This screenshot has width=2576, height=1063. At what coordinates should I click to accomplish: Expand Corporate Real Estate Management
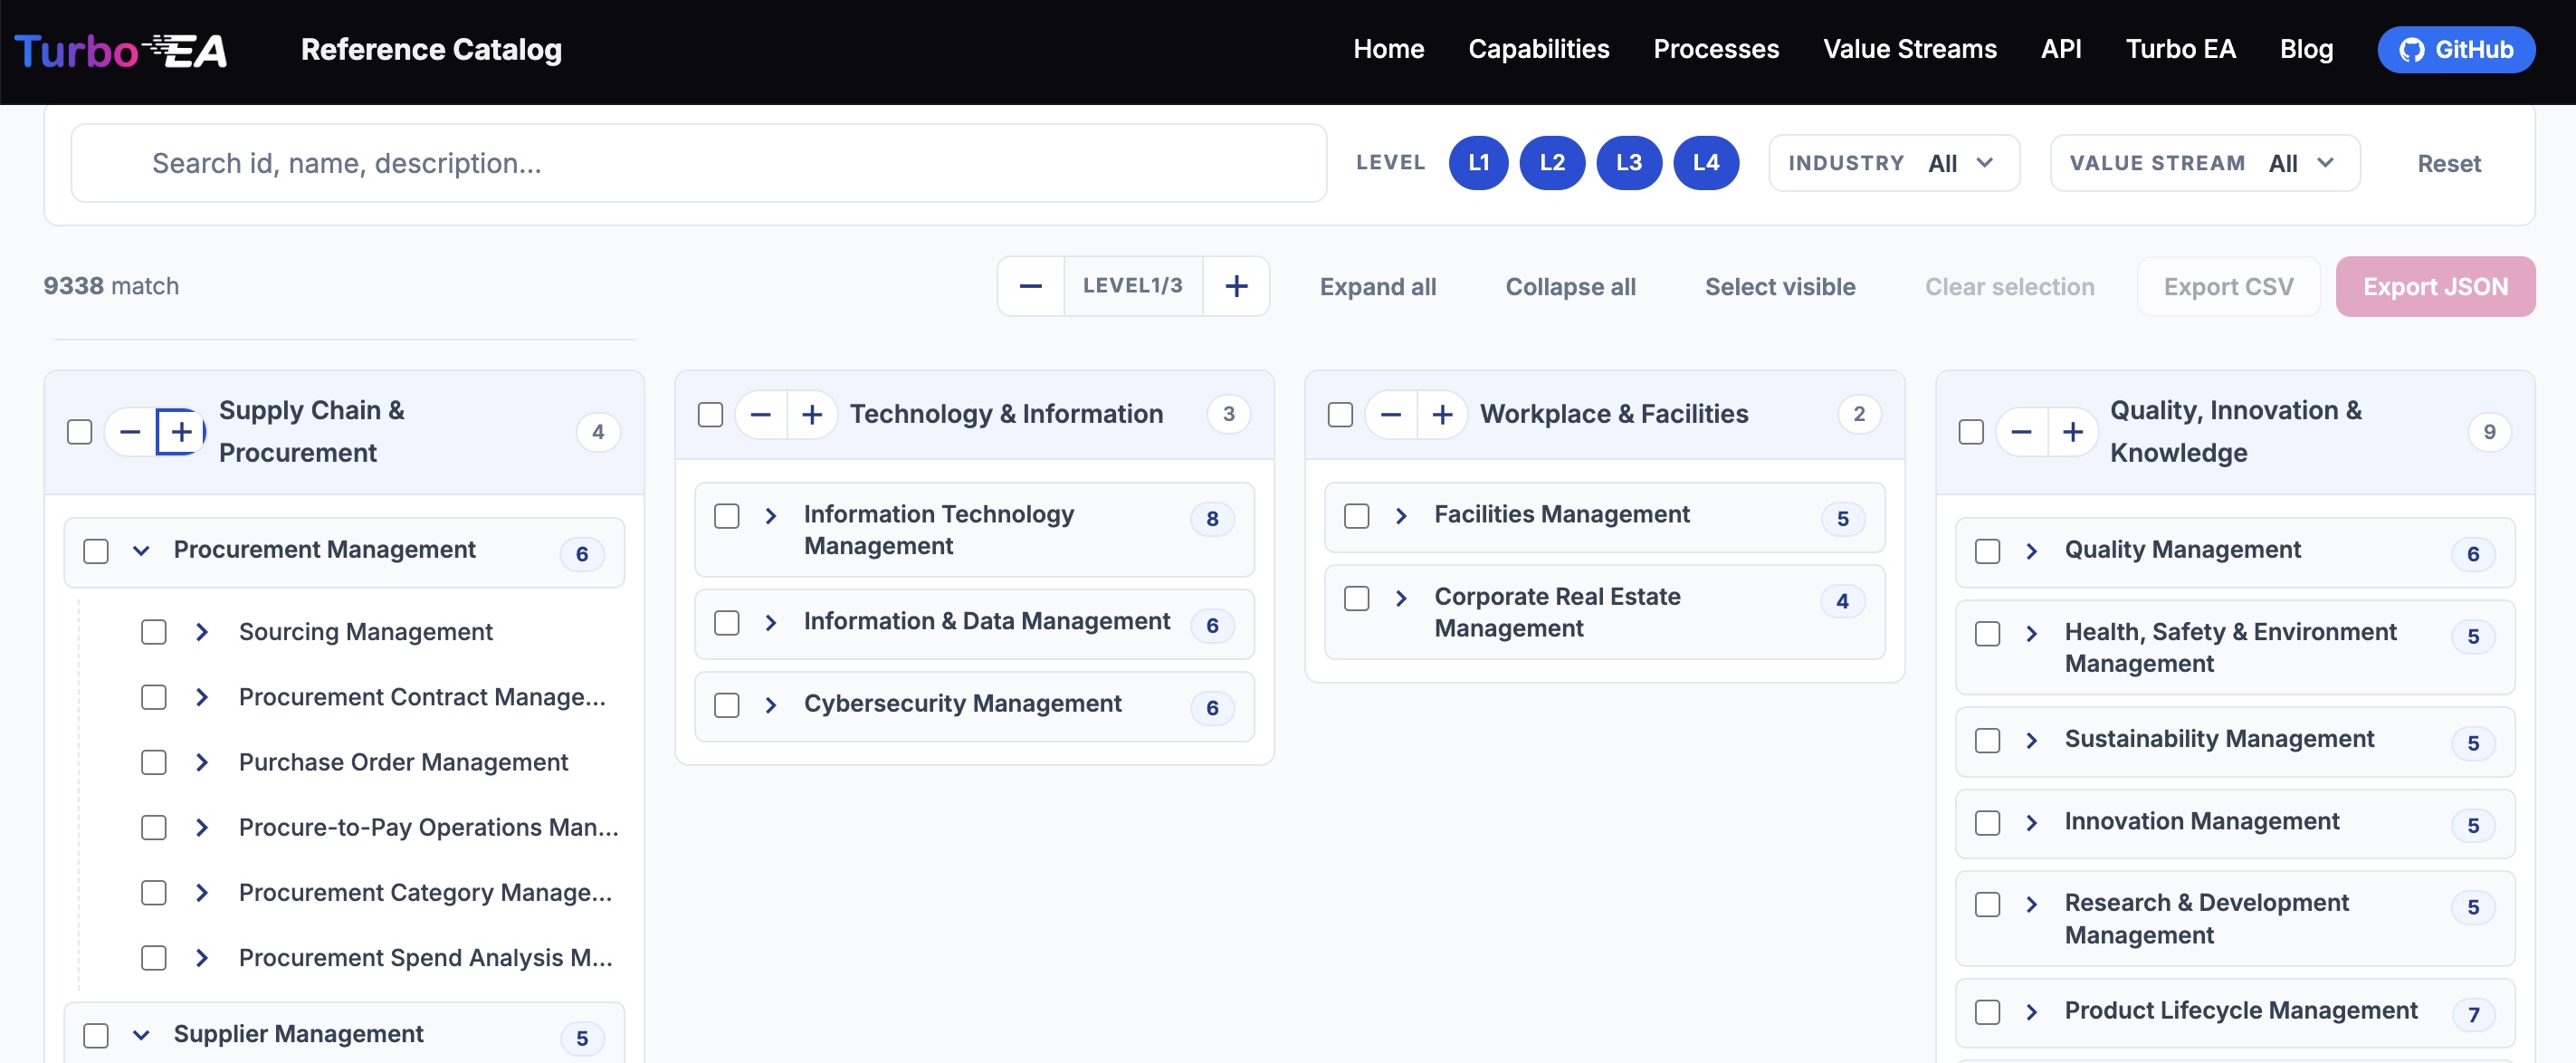1401,598
